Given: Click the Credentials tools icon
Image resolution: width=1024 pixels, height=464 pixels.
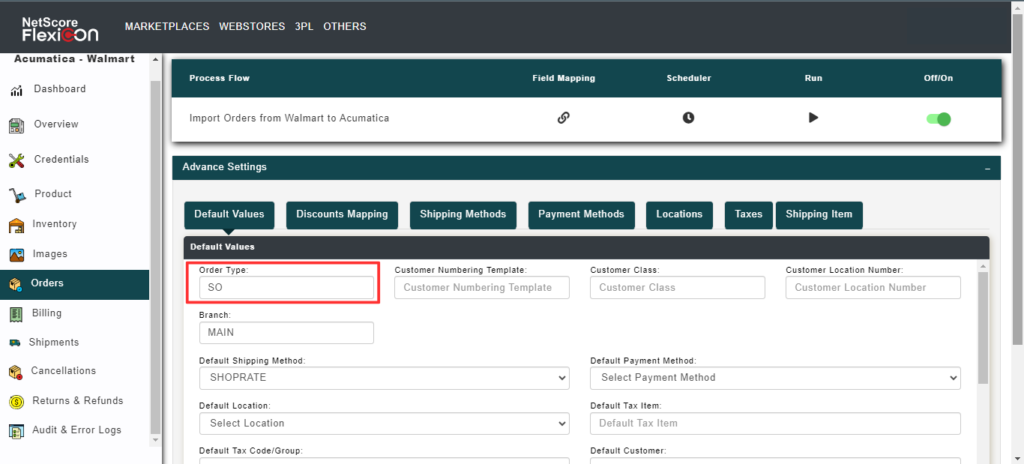Looking at the screenshot, I should pyautogui.click(x=16, y=160).
